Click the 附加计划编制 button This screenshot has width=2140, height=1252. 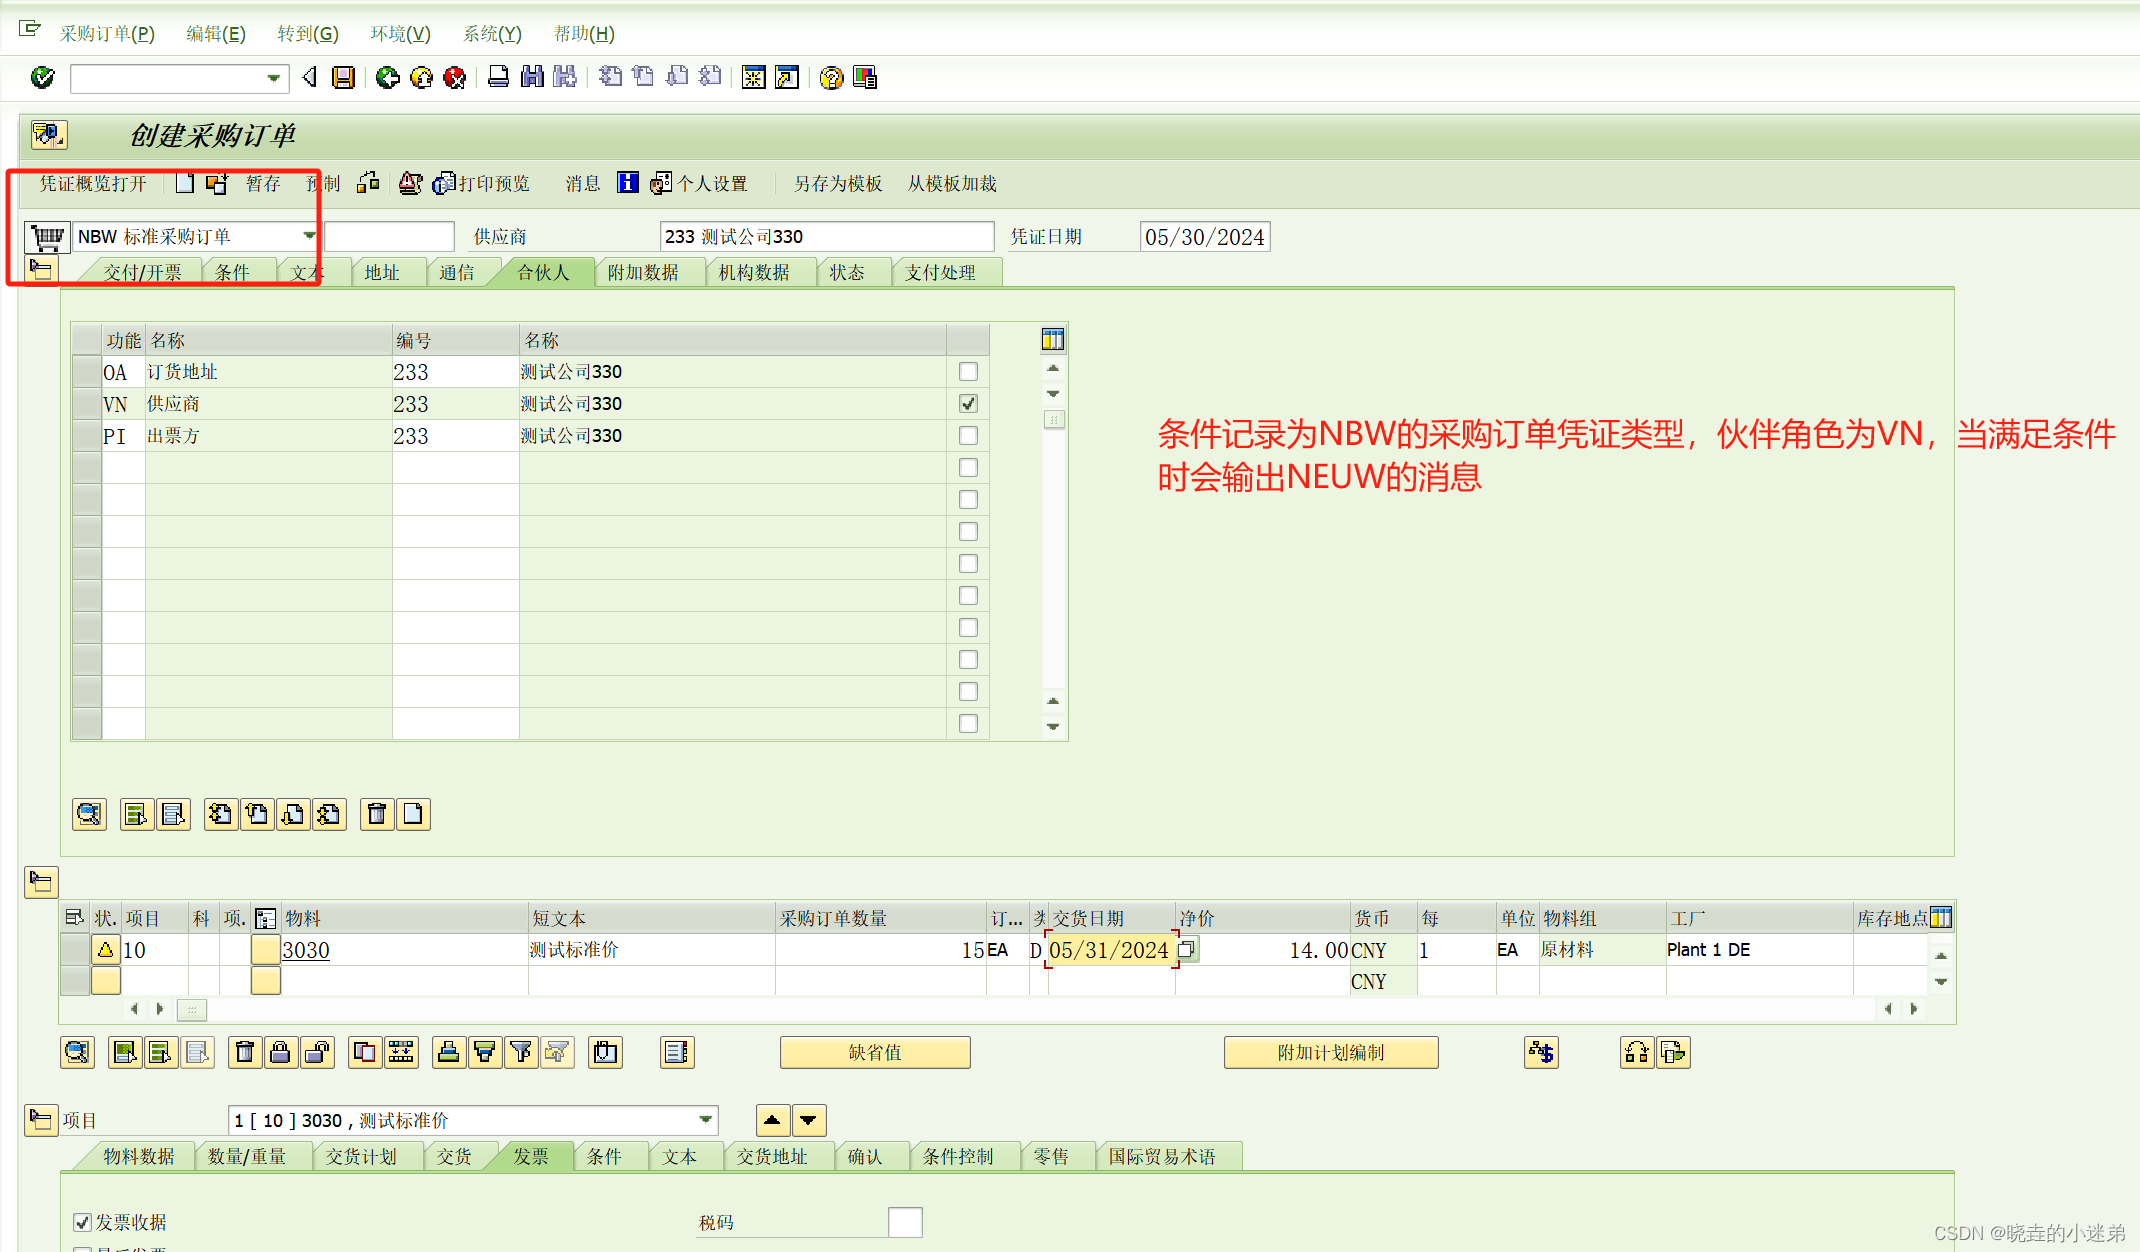click(x=1330, y=1052)
